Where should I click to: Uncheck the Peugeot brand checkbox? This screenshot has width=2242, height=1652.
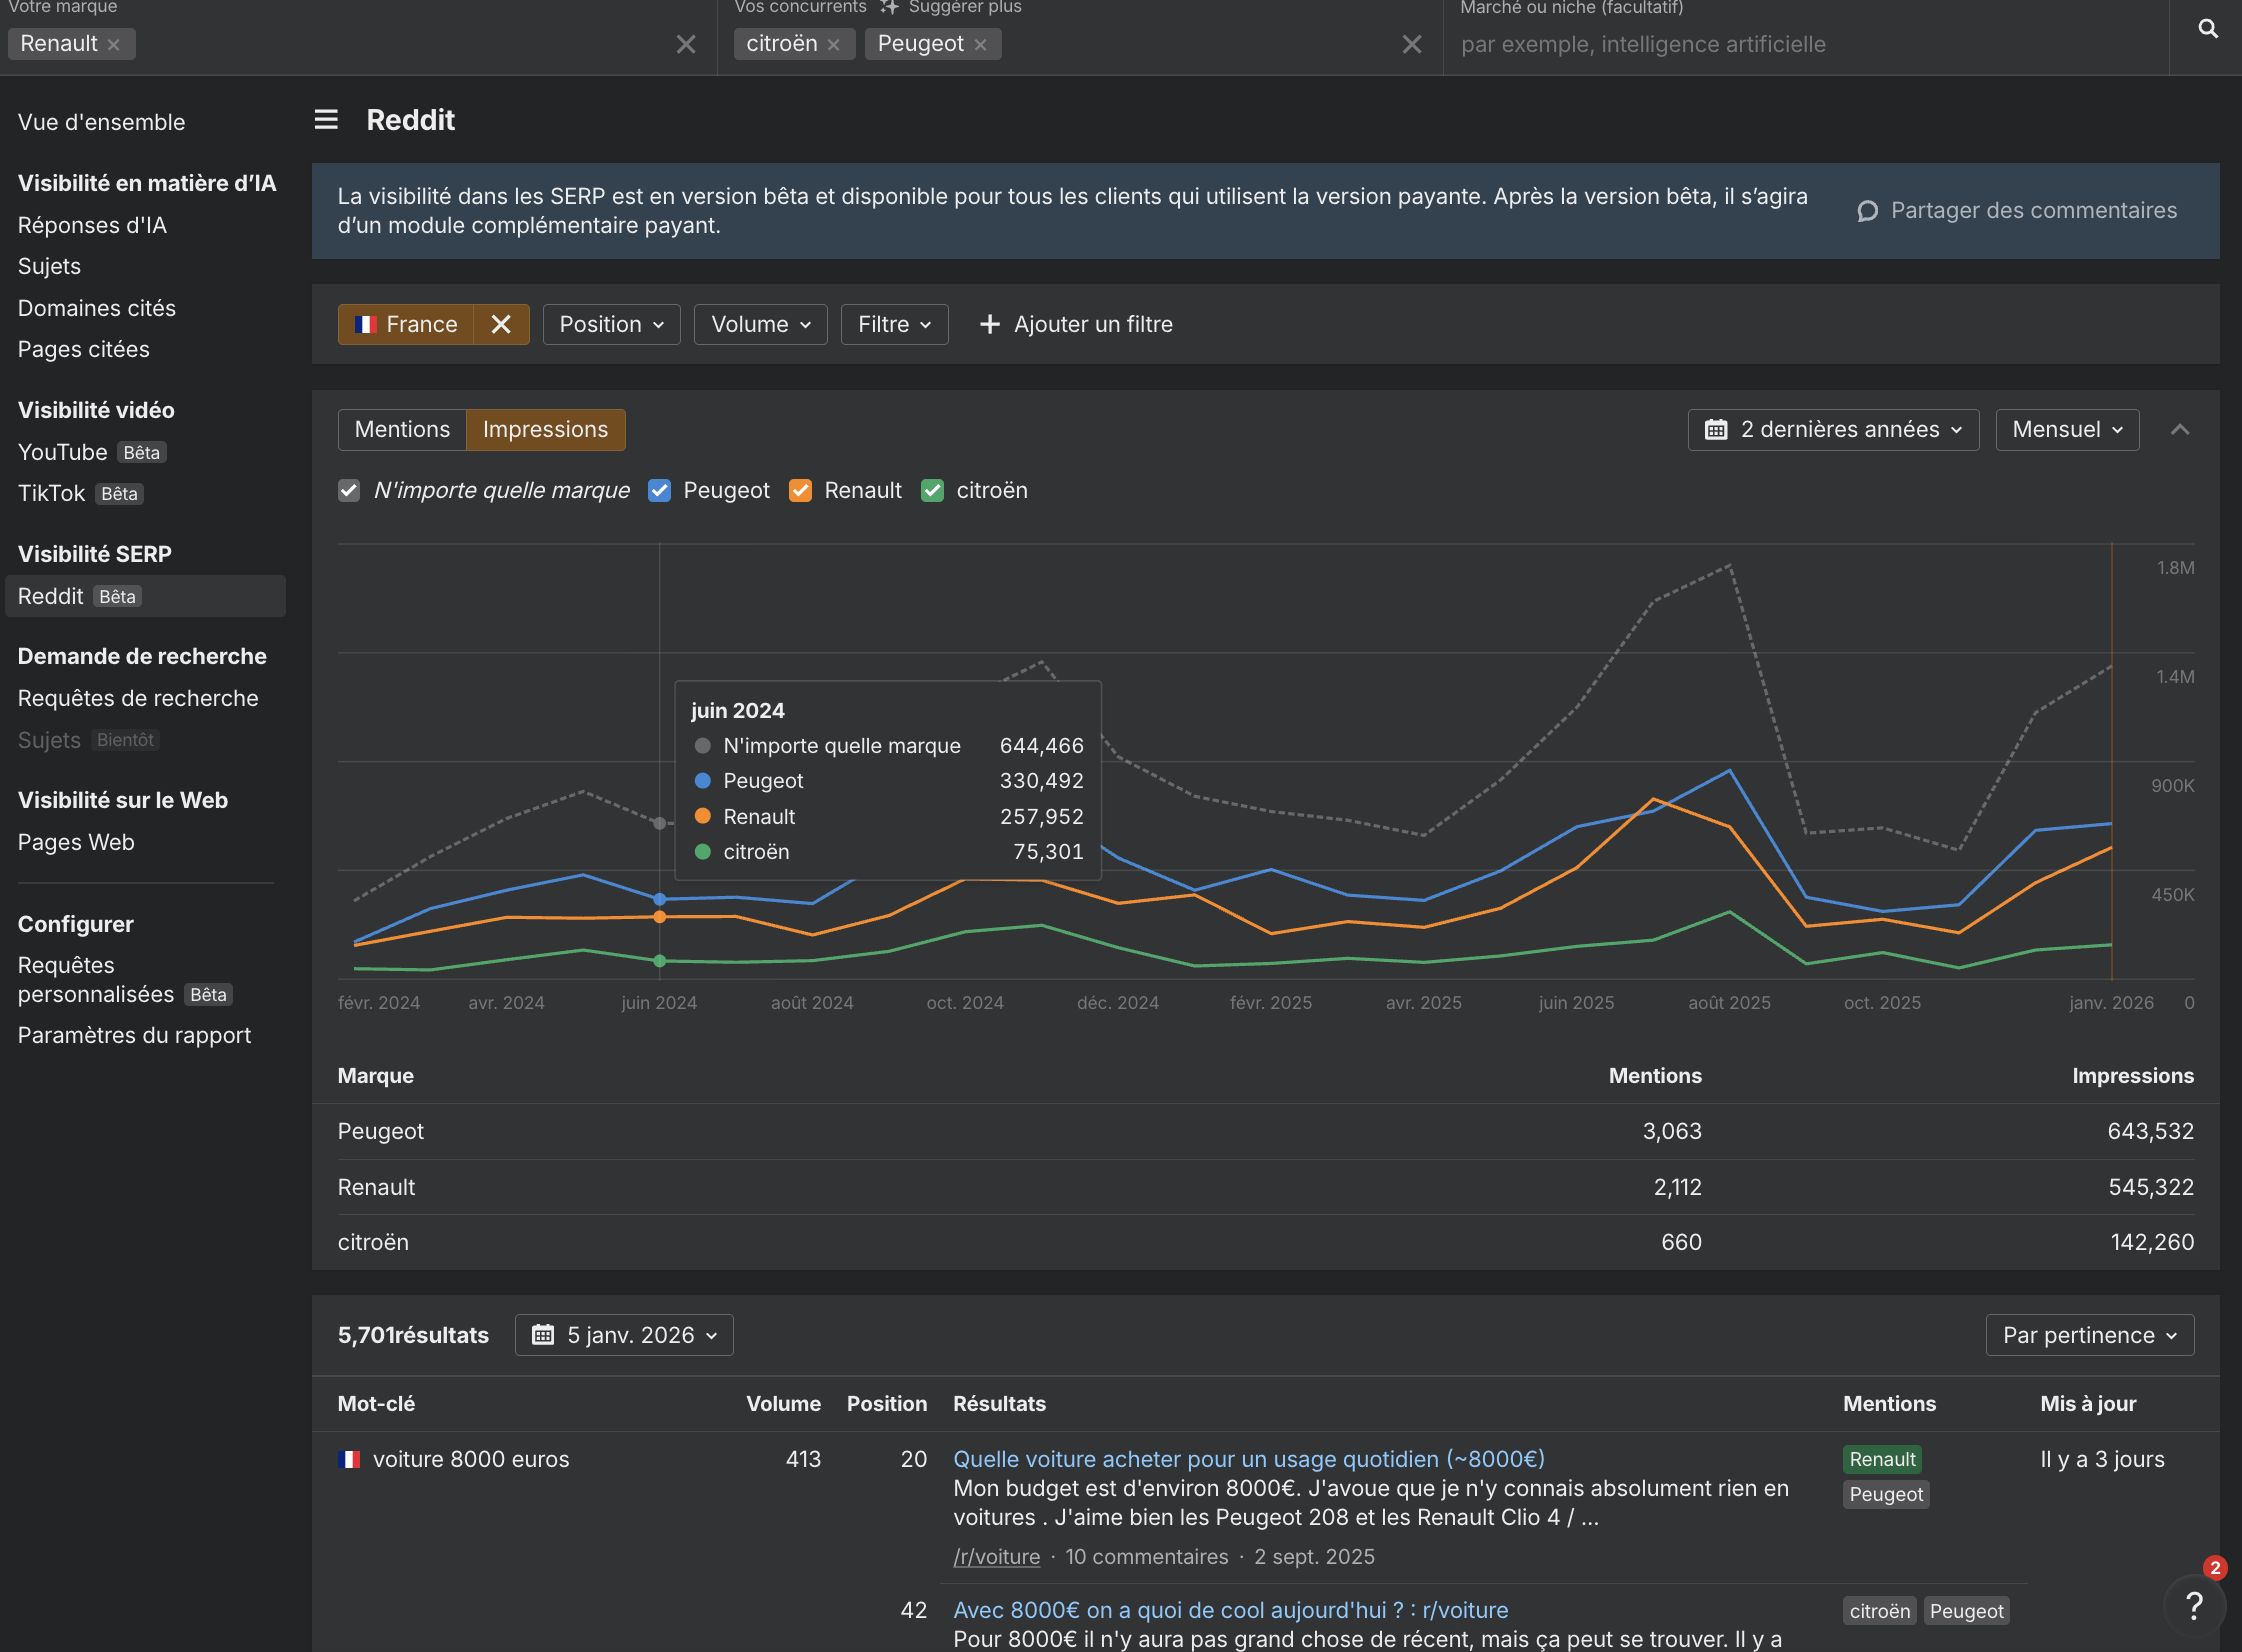(659, 490)
